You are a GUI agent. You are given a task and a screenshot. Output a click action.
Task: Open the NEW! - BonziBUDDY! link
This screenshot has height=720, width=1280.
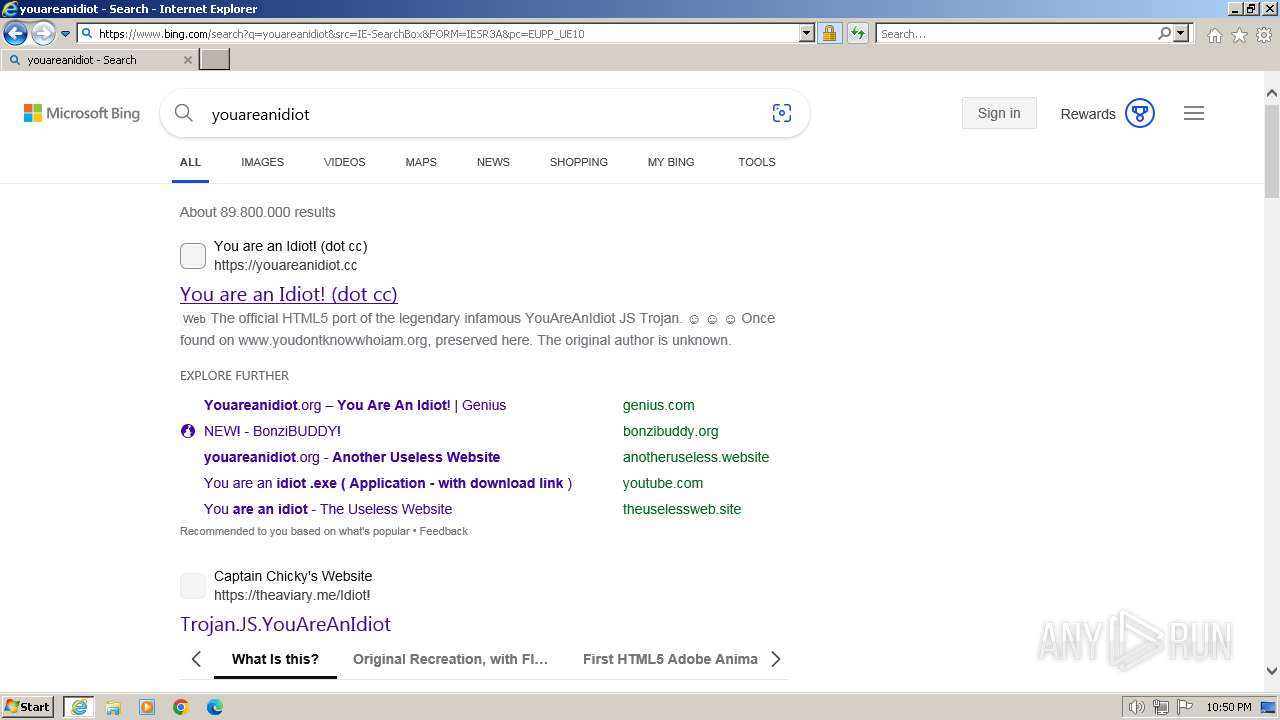[272, 431]
